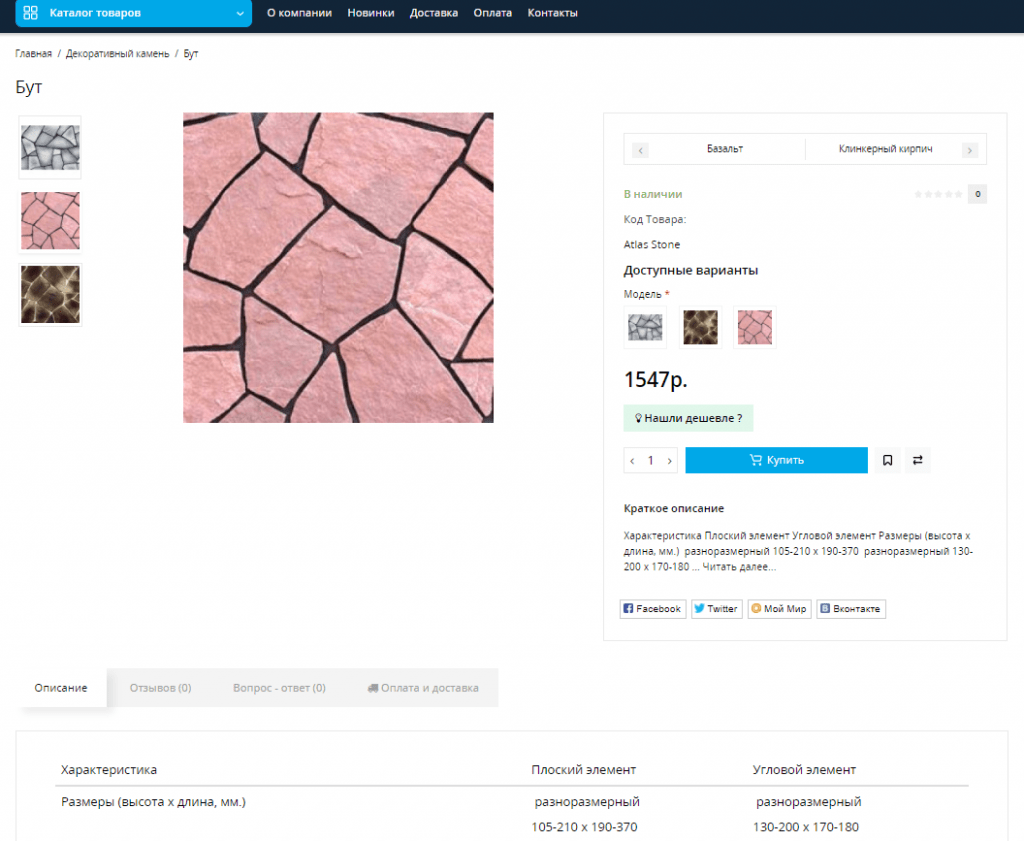Click the Купить button
Image resolution: width=1024 pixels, height=841 pixels.
click(776, 460)
